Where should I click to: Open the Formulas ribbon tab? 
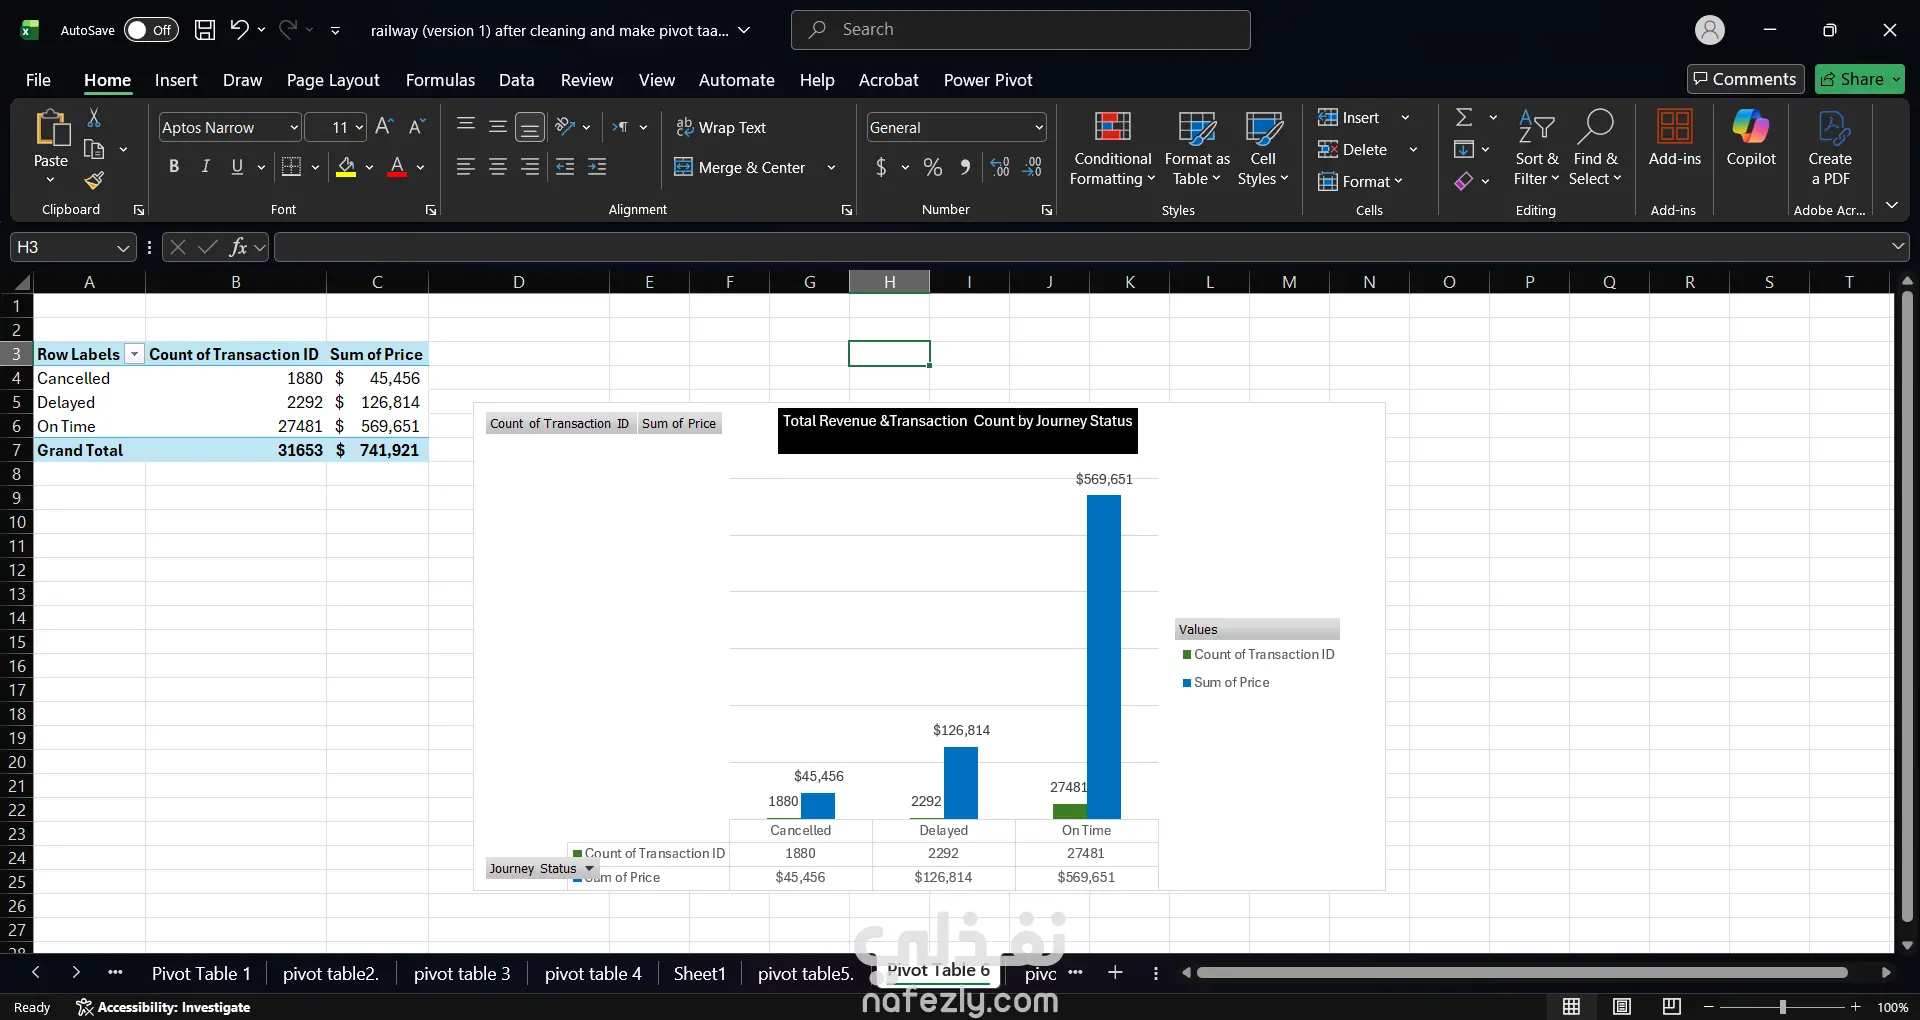pyautogui.click(x=440, y=80)
